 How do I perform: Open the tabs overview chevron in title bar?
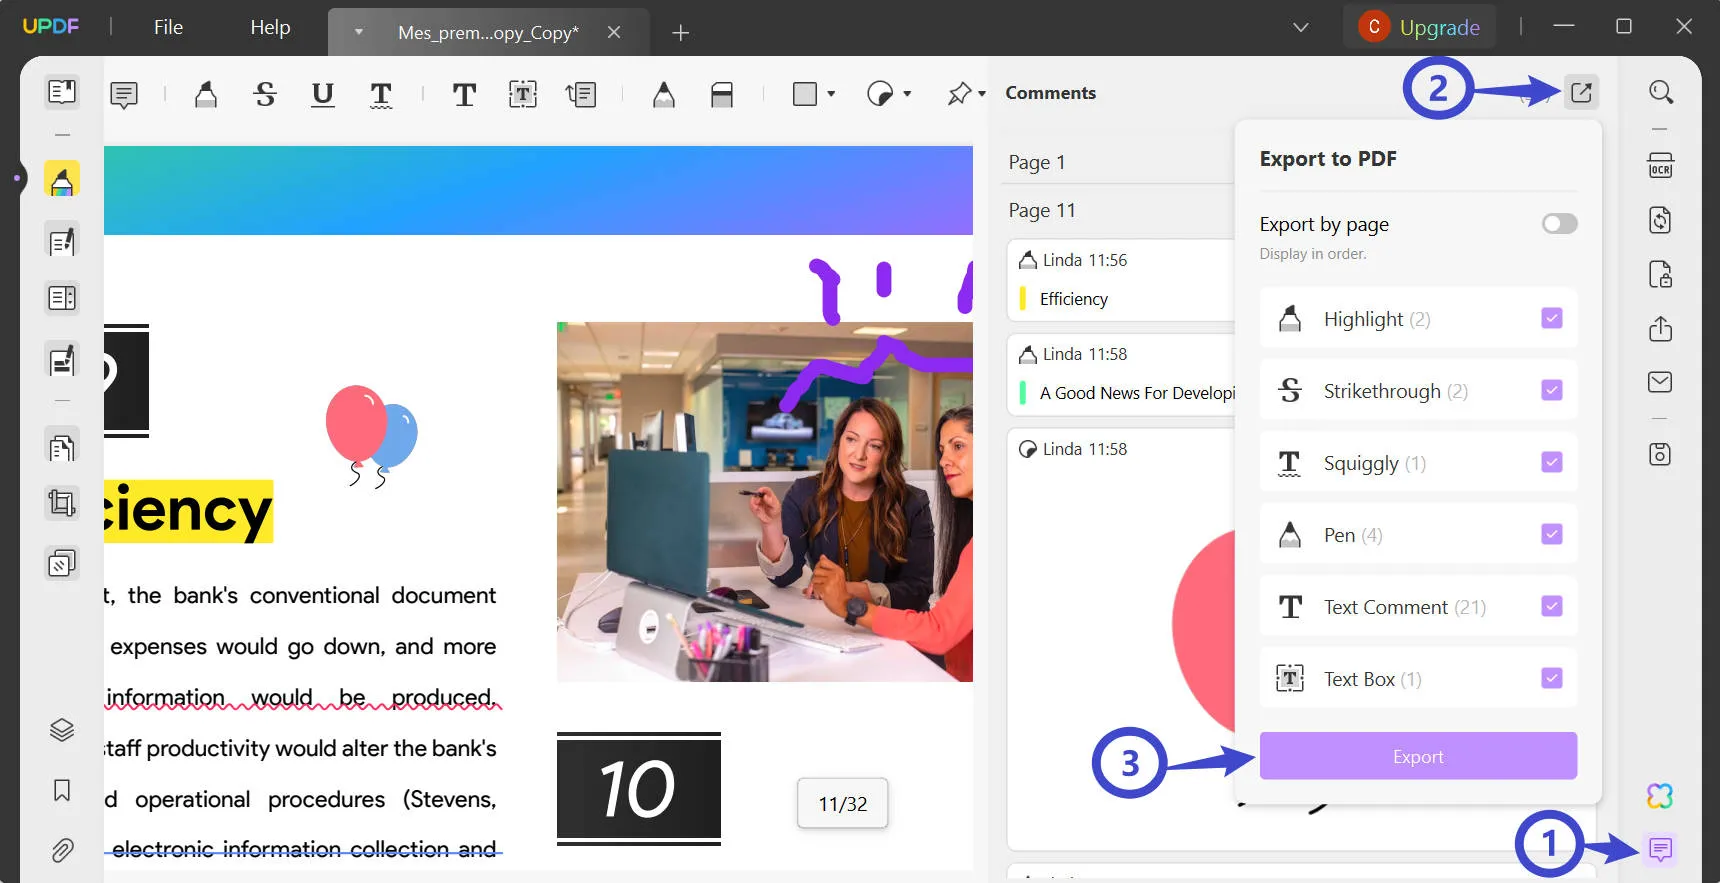[1300, 28]
